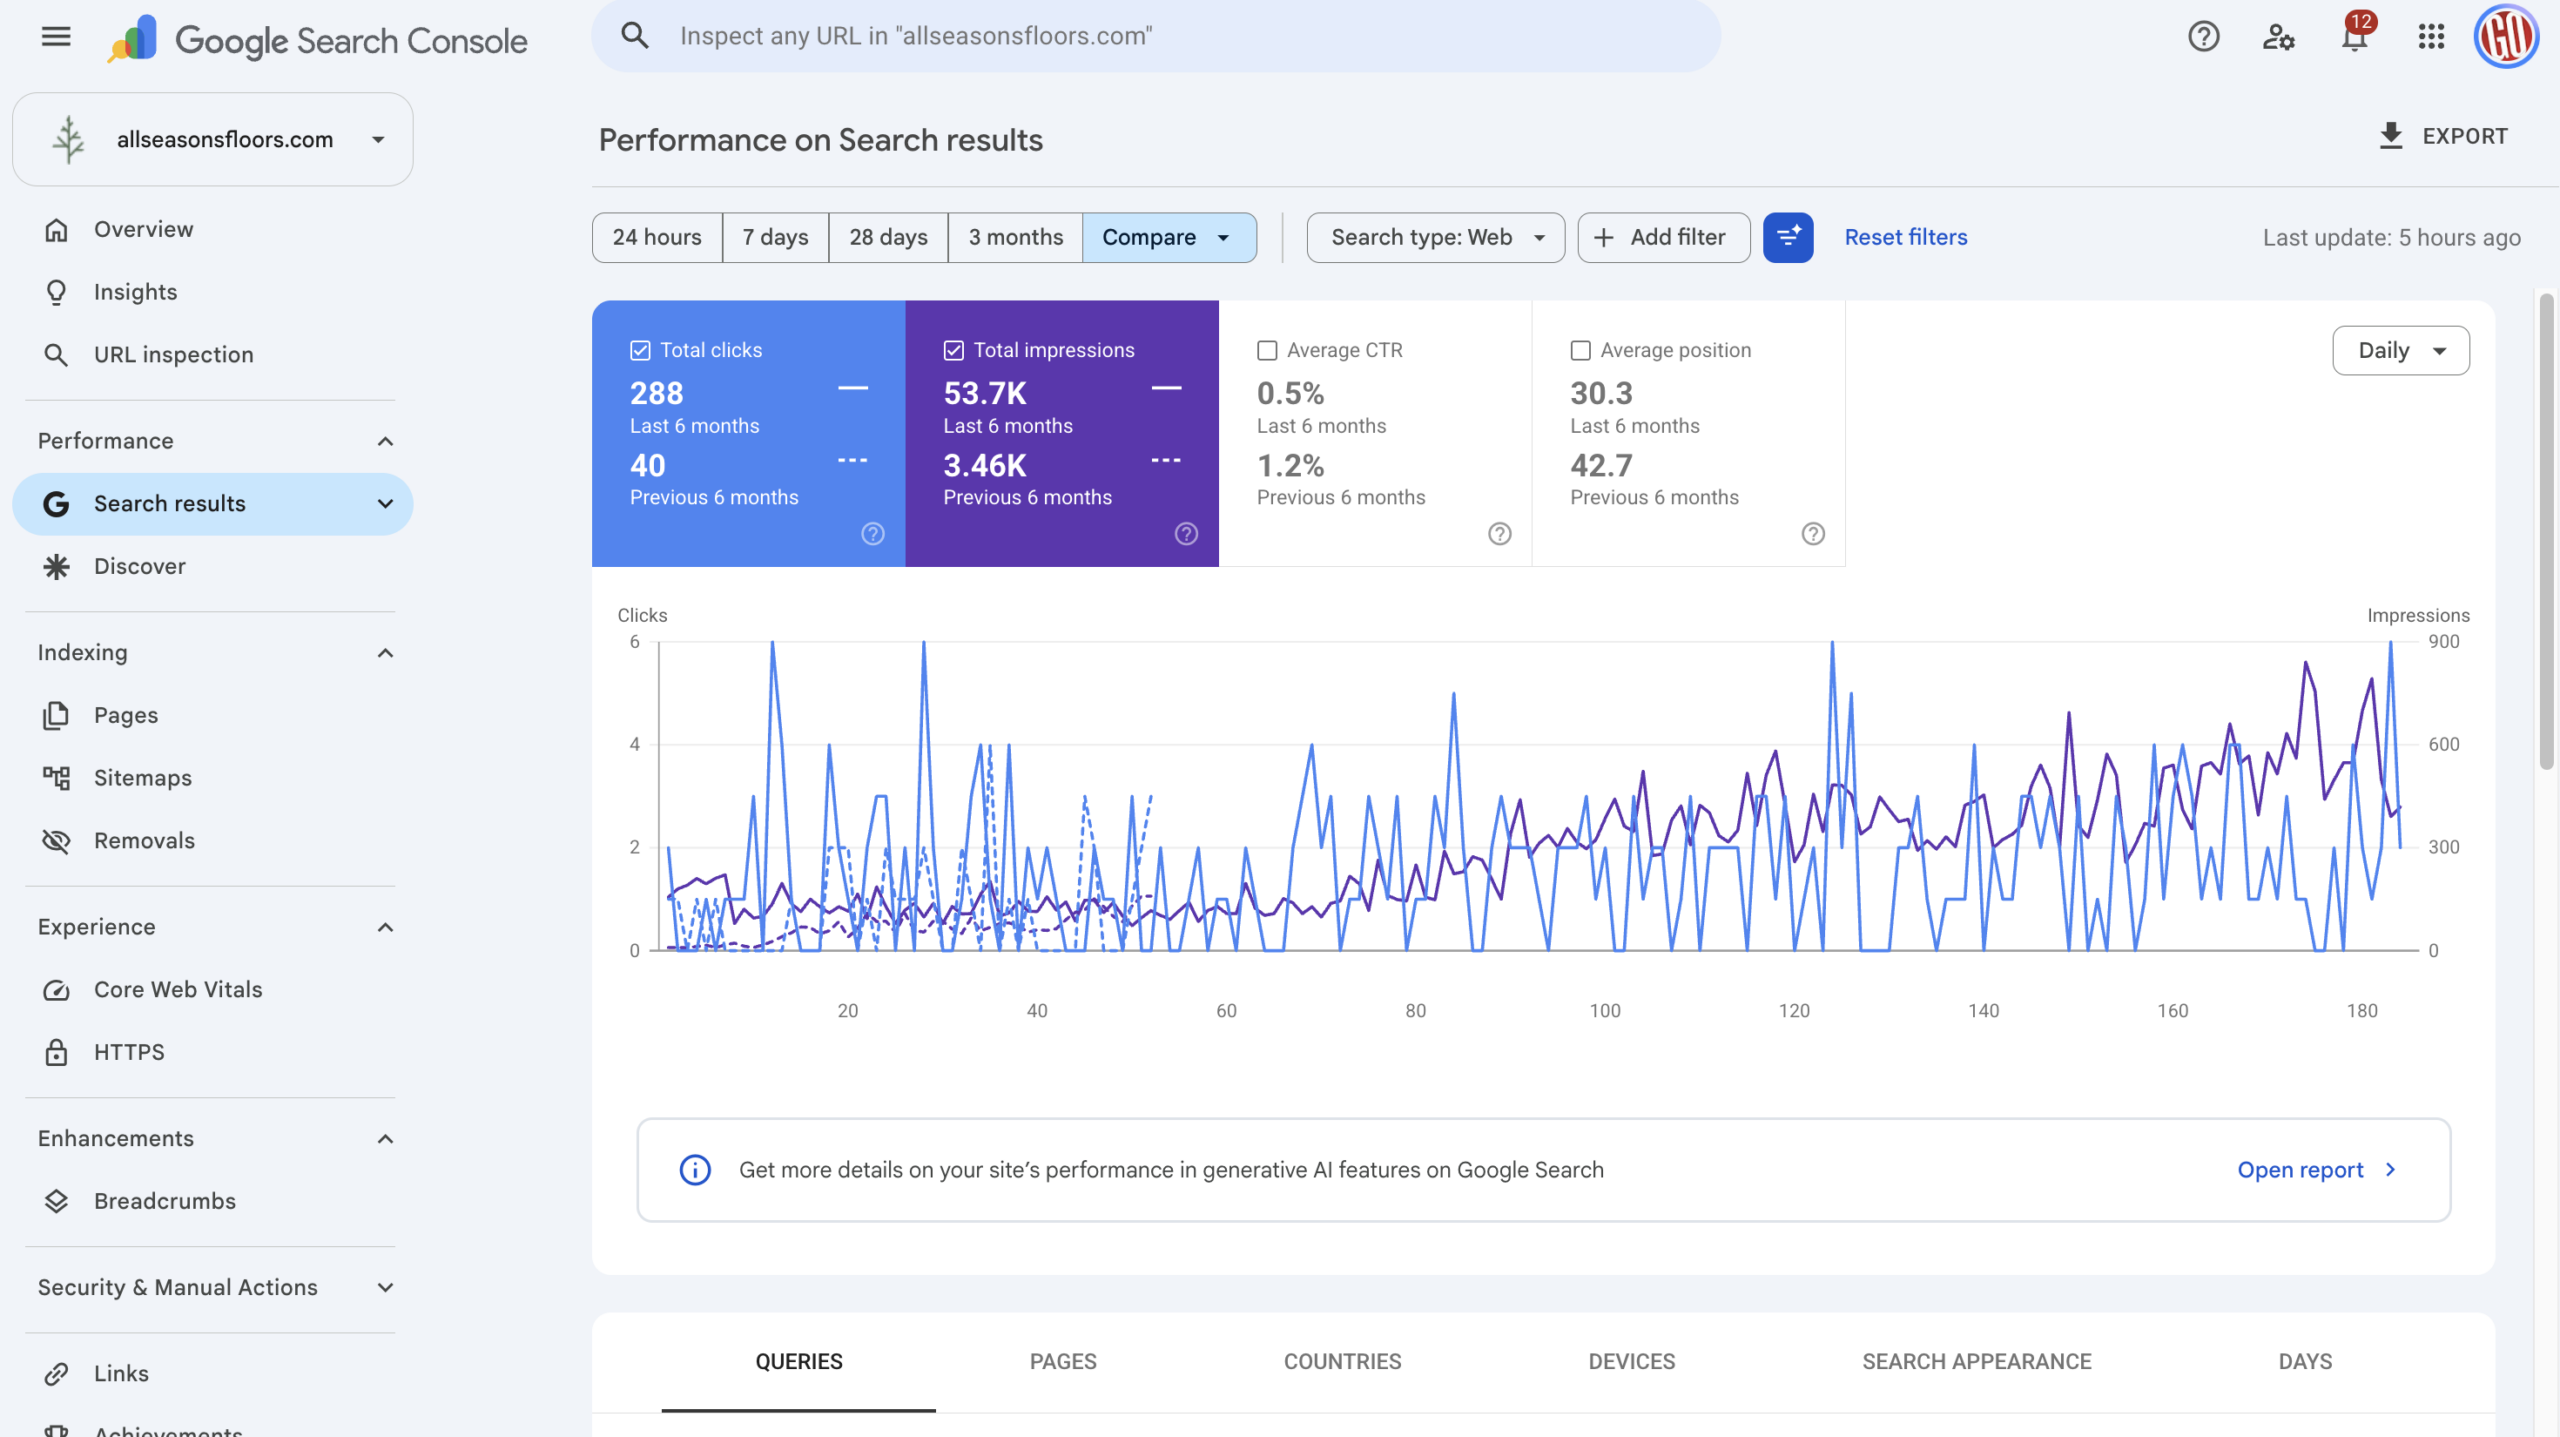Image resolution: width=2560 pixels, height=1437 pixels.
Task: Open the Google apps grid
Action: (2431, 37)
